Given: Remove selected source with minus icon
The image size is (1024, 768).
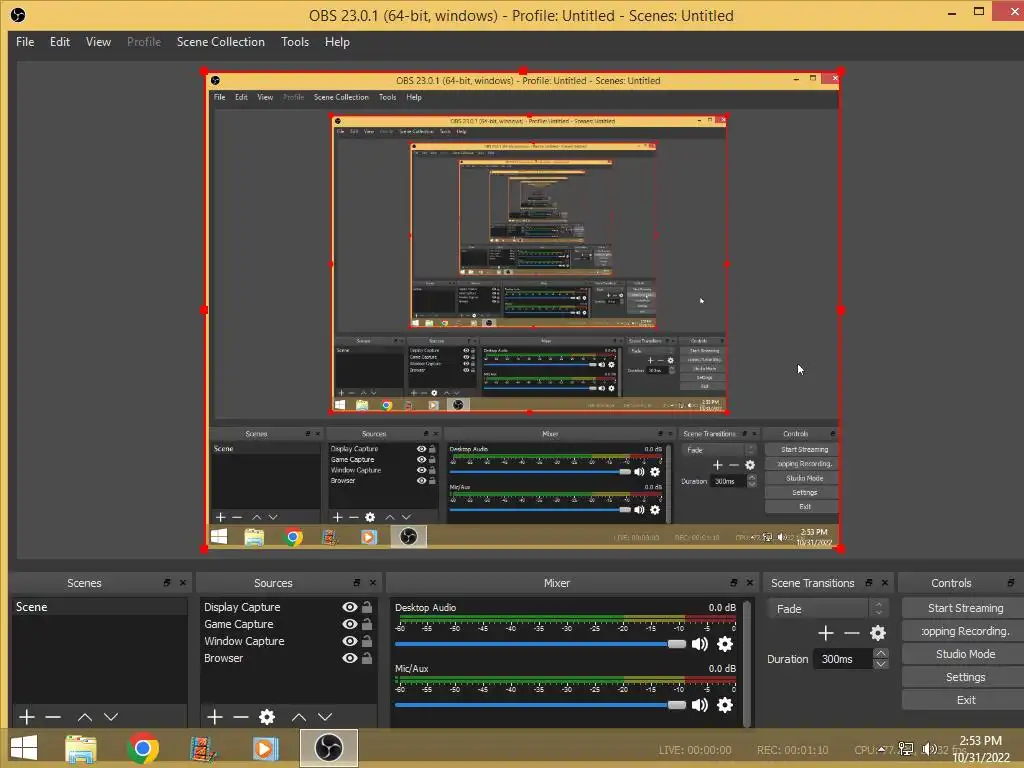Looking at the screenshot, I should (241, 717).
